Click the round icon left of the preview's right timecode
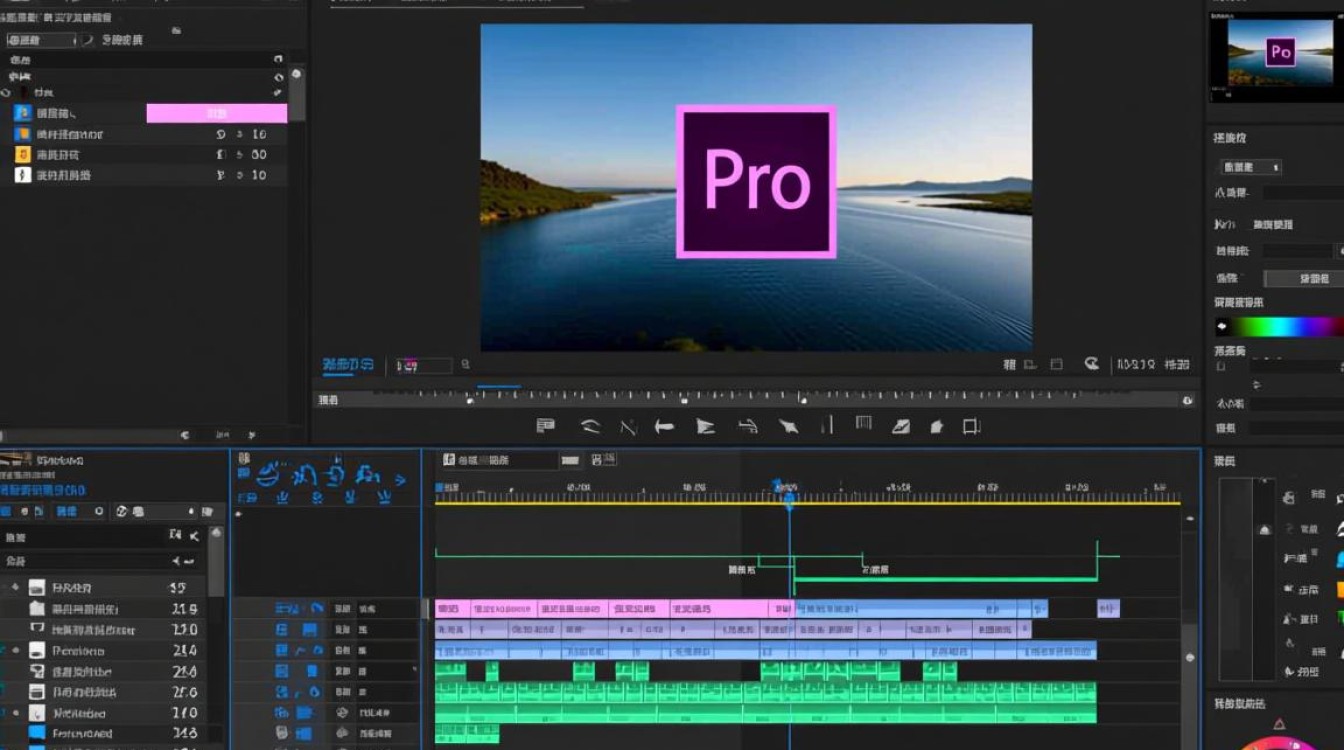Screen dimensions: 1344x750 1092,366
